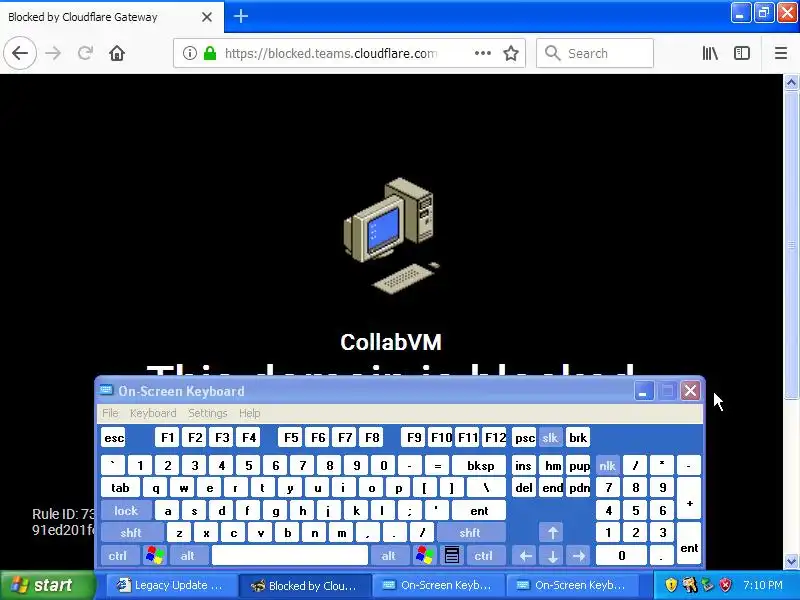Screen dimensions: 800x600
Task: Toggle the nlk num lock key
Action: pyautogui.click(x=607, y=466)
